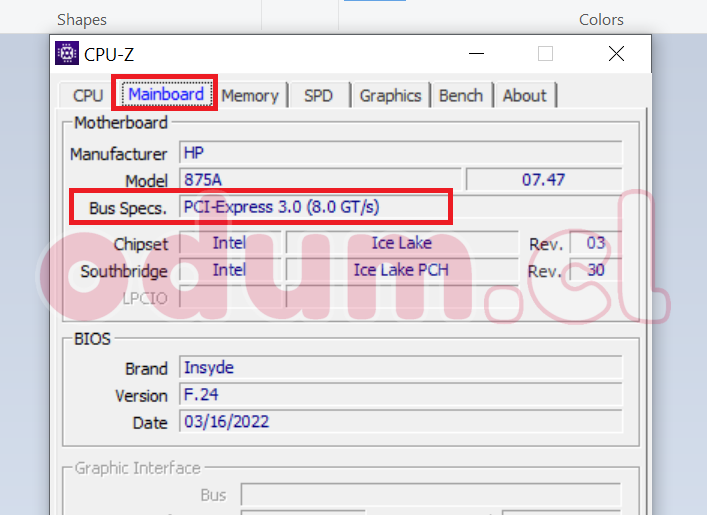
Task: Click the Model field showing 875A
Action: 320,180
